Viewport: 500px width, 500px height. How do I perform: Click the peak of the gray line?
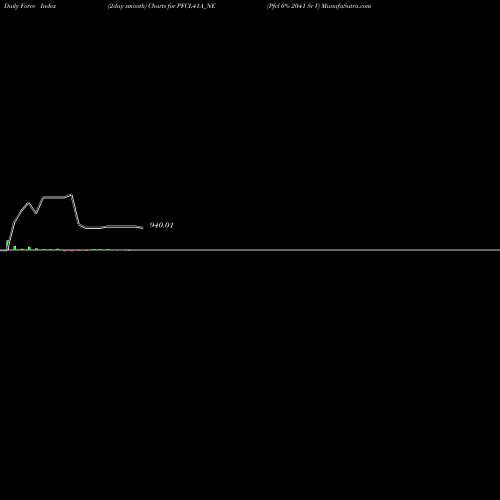pos(71,194)
